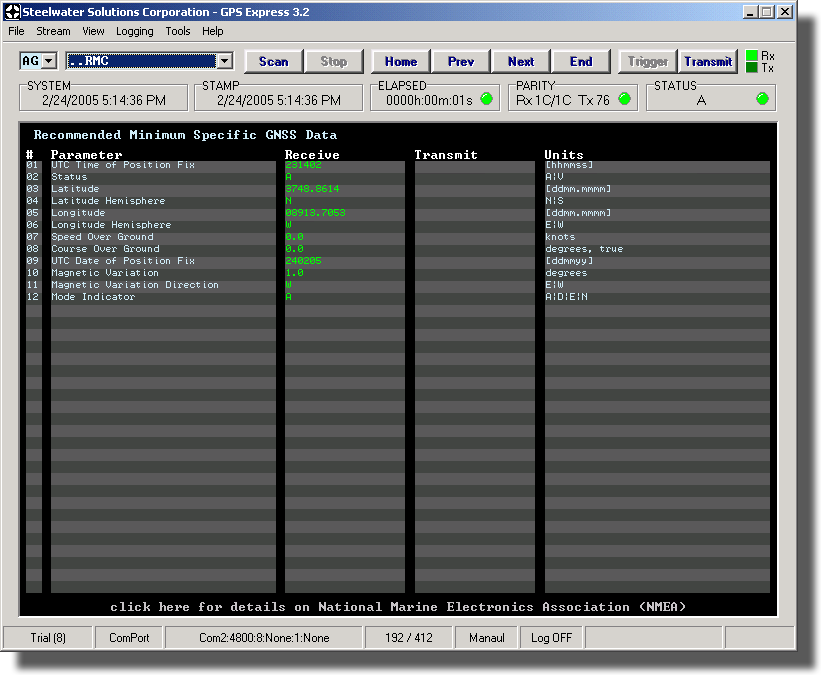Click the received longitude 08913.7053
The image size is (821, 675).
pyautogui.click(x=315, y=213)
